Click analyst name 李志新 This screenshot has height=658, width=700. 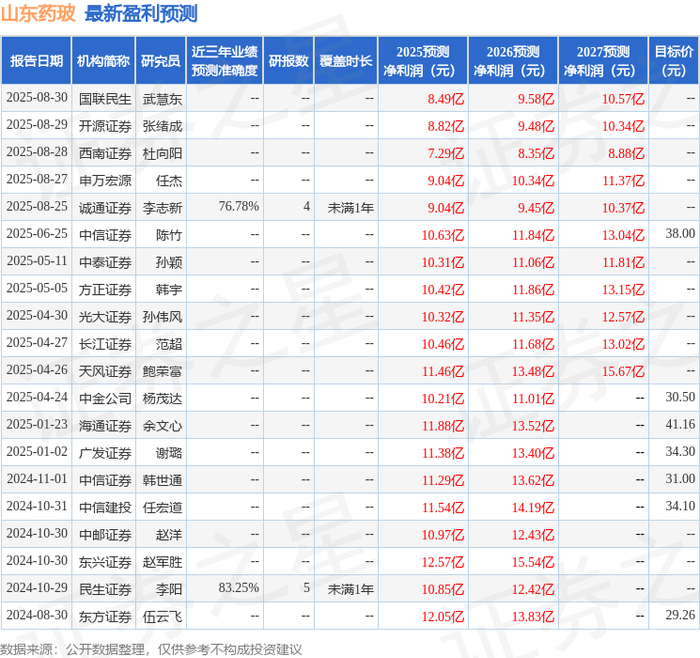pos(162,208)
